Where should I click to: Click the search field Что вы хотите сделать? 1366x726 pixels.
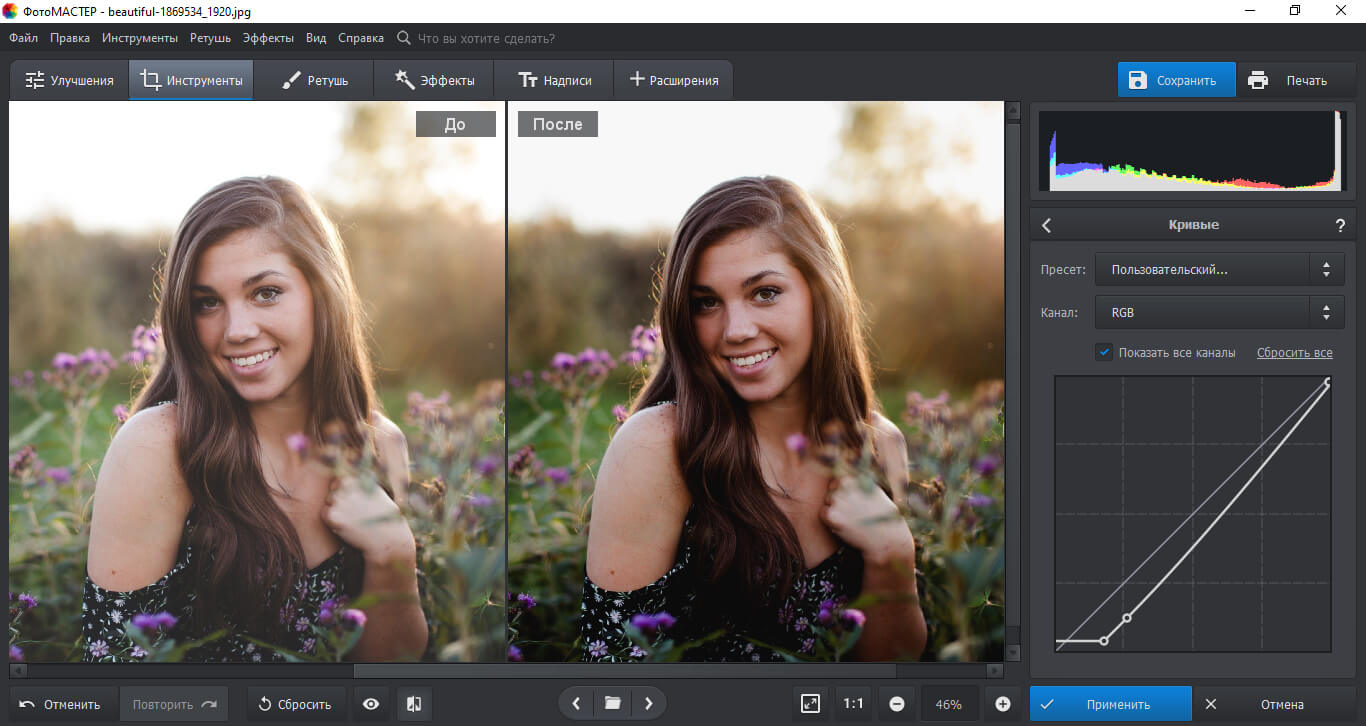pyautogui.click(x=485, y=38)
